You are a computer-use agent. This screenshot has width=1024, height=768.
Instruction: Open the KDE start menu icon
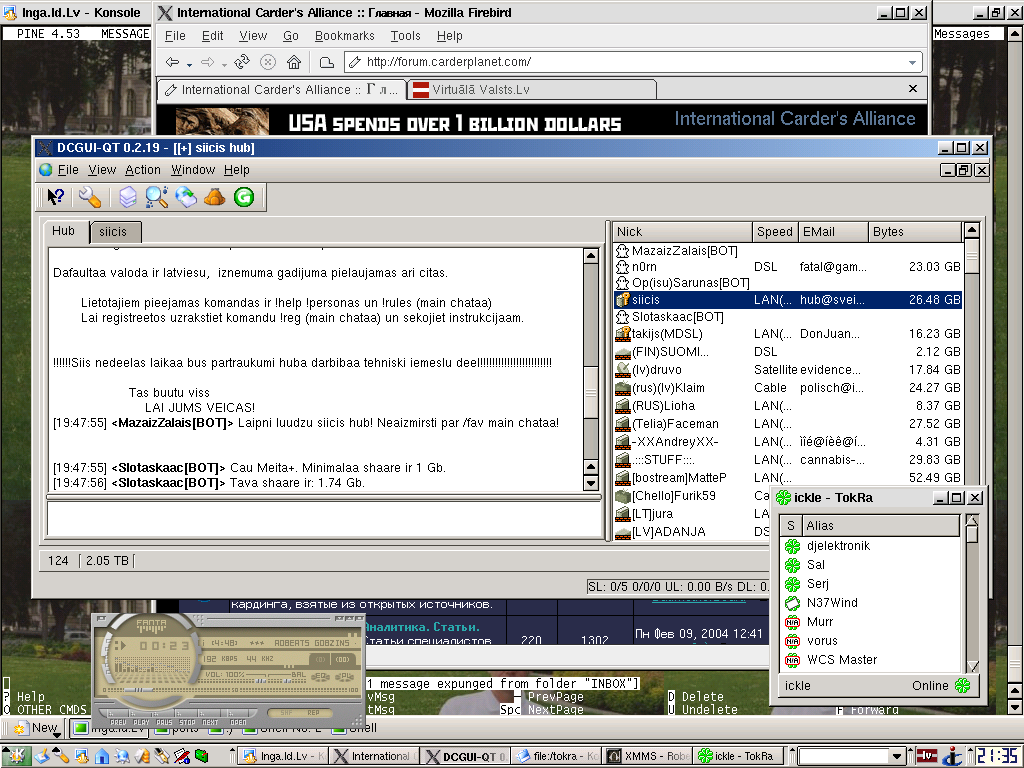15,756
